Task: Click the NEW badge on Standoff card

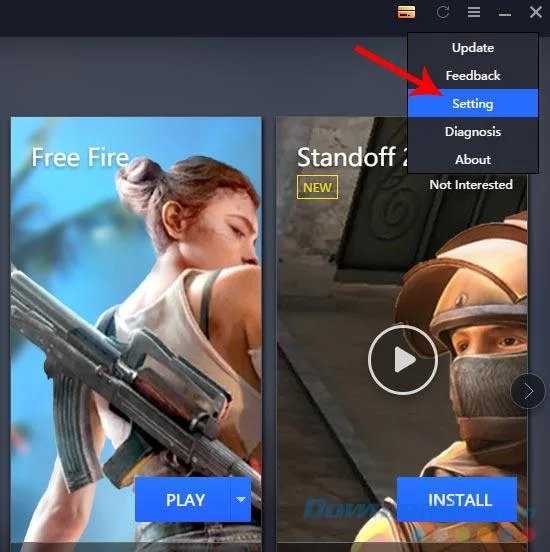Action: coord(317,187)
